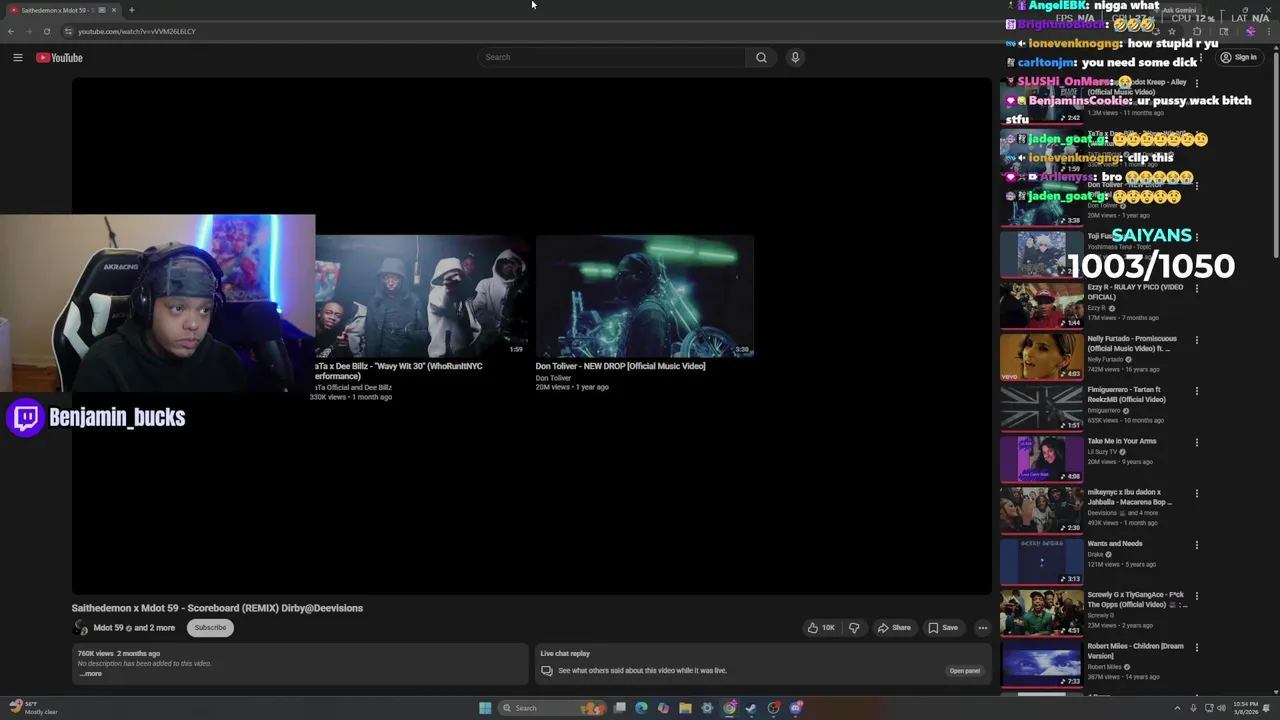Focus the YouTube search field
1280x720 pixels.
pyautogui.click(x=612, y=57)
